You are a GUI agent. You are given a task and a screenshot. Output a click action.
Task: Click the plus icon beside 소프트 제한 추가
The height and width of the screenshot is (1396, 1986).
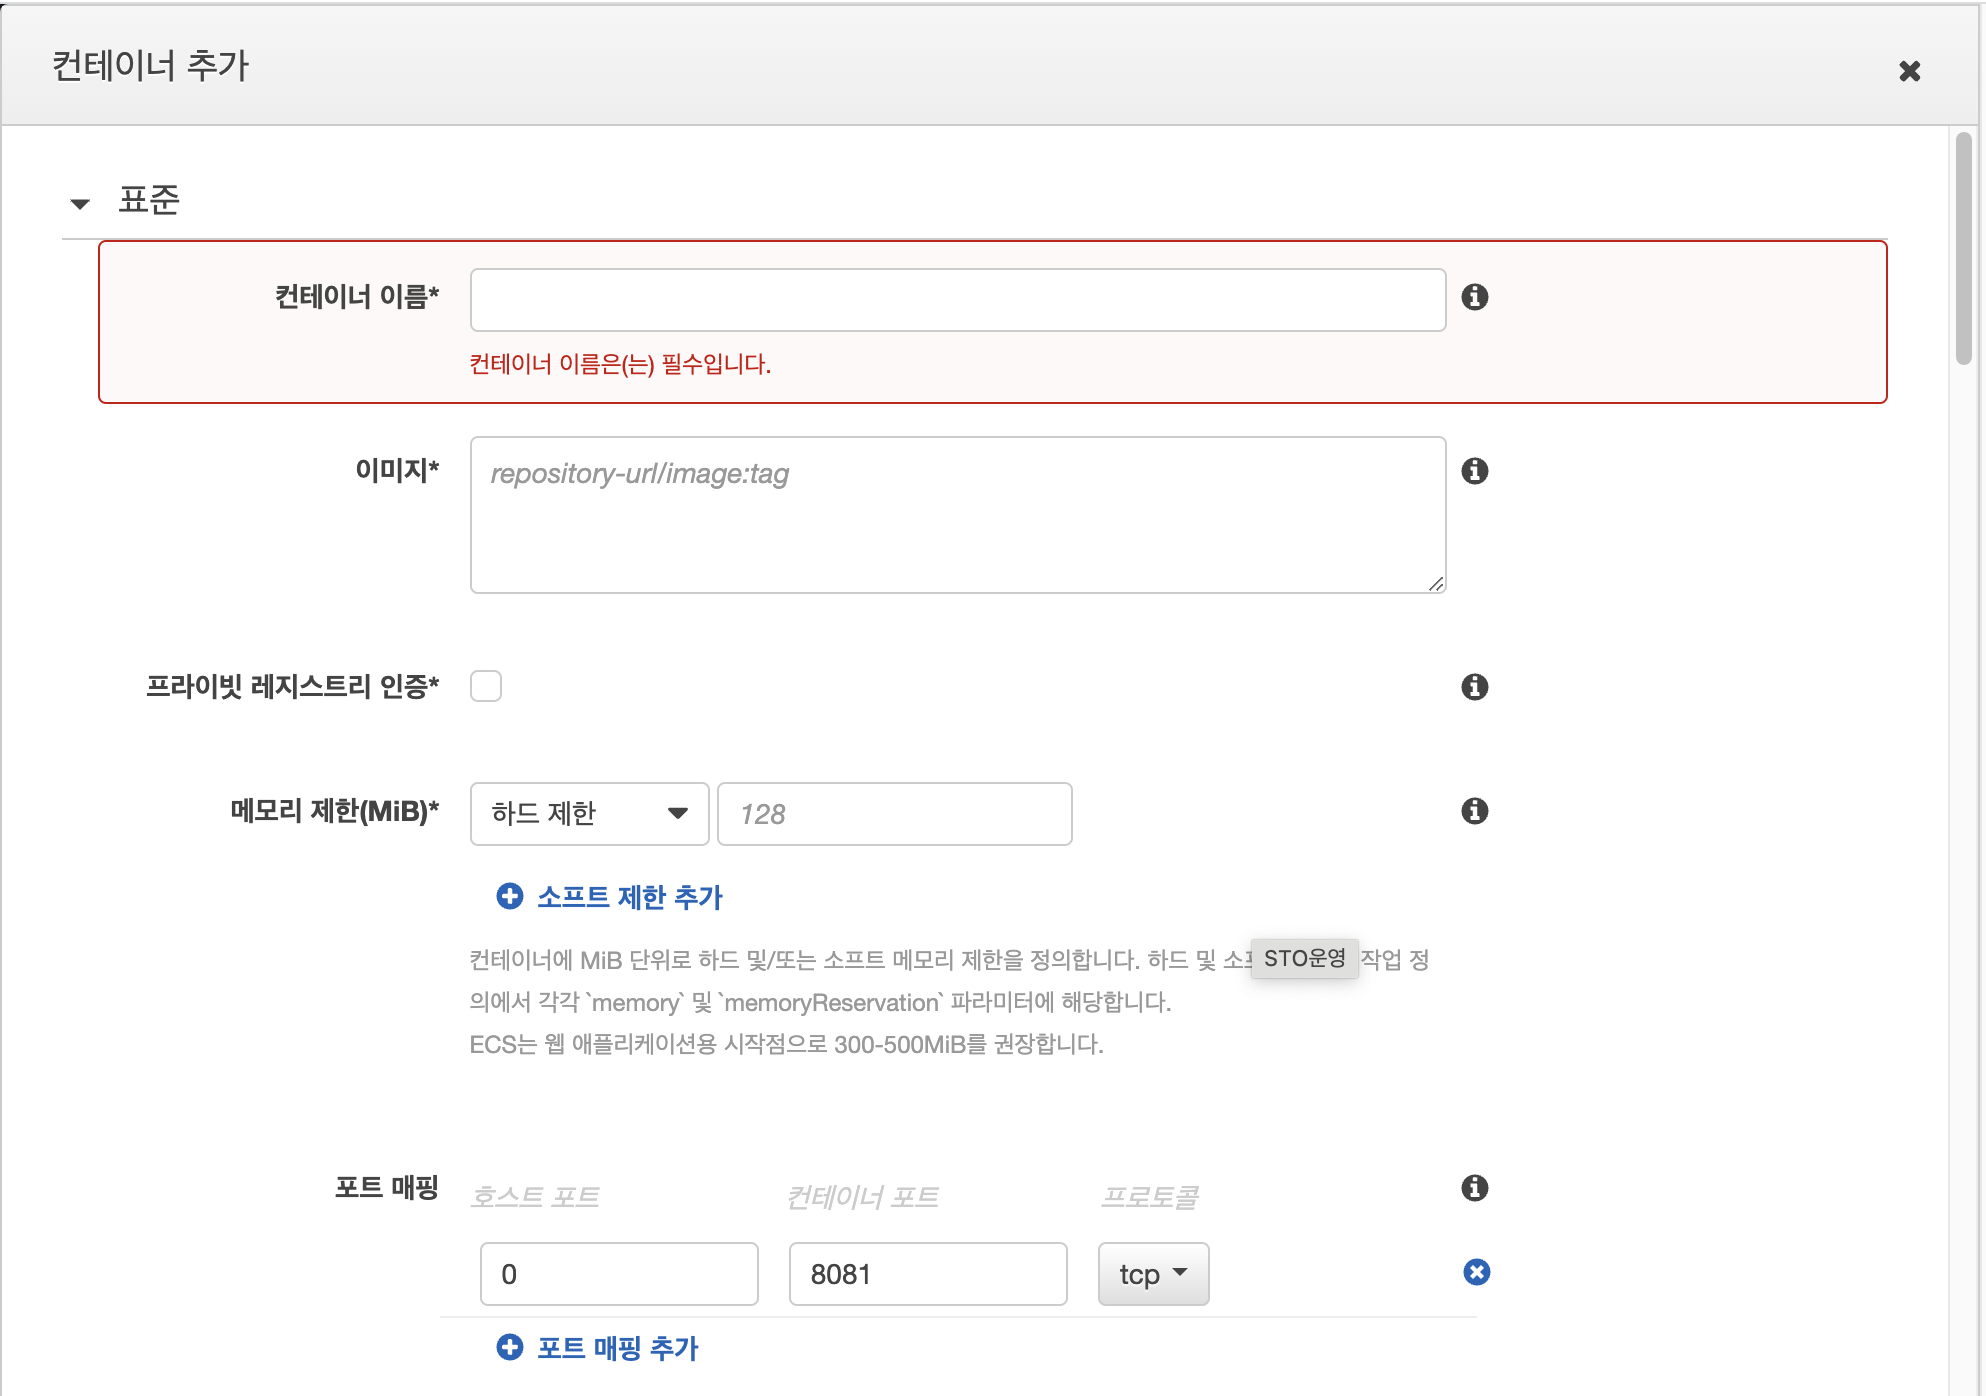click(x=509, y=897)
